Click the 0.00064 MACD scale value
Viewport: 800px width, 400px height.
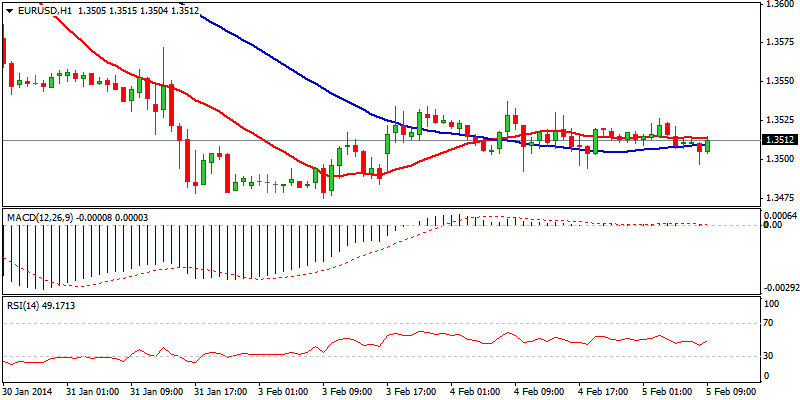coord(780,216)
